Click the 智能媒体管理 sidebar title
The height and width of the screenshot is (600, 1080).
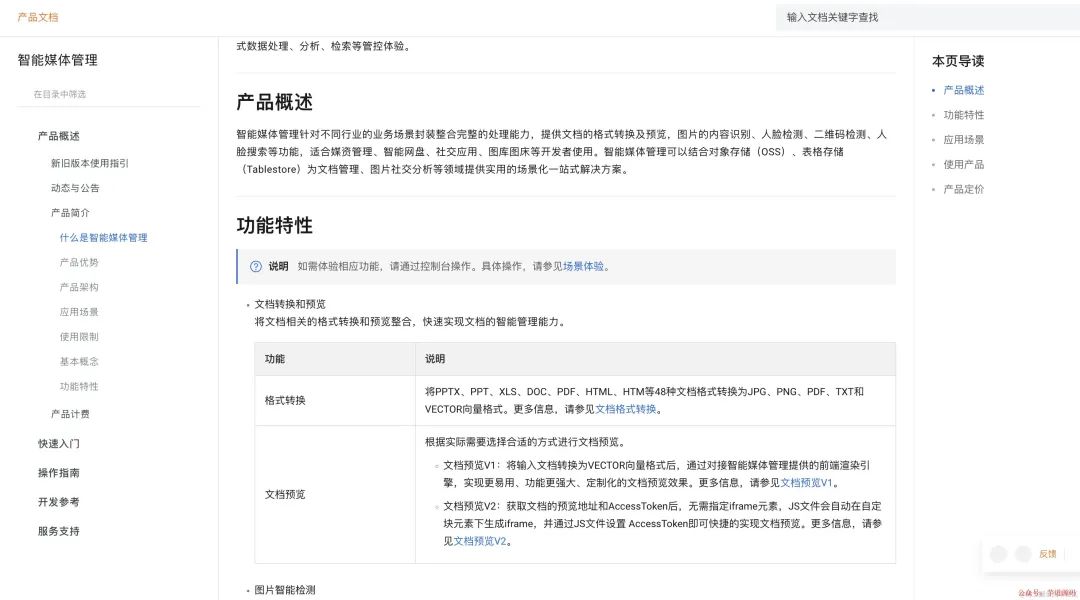click(57, 60)
